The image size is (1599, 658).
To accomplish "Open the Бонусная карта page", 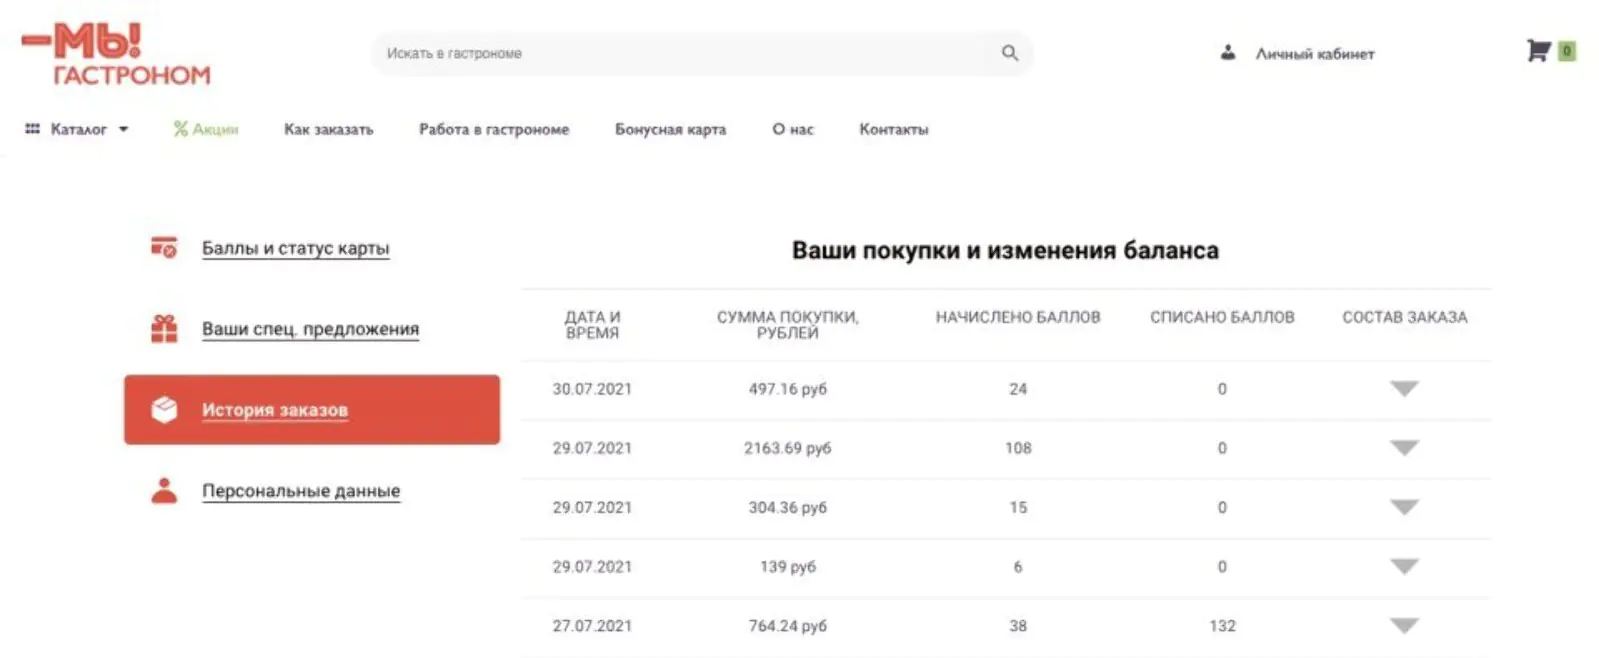I will [x=670, y=129].
